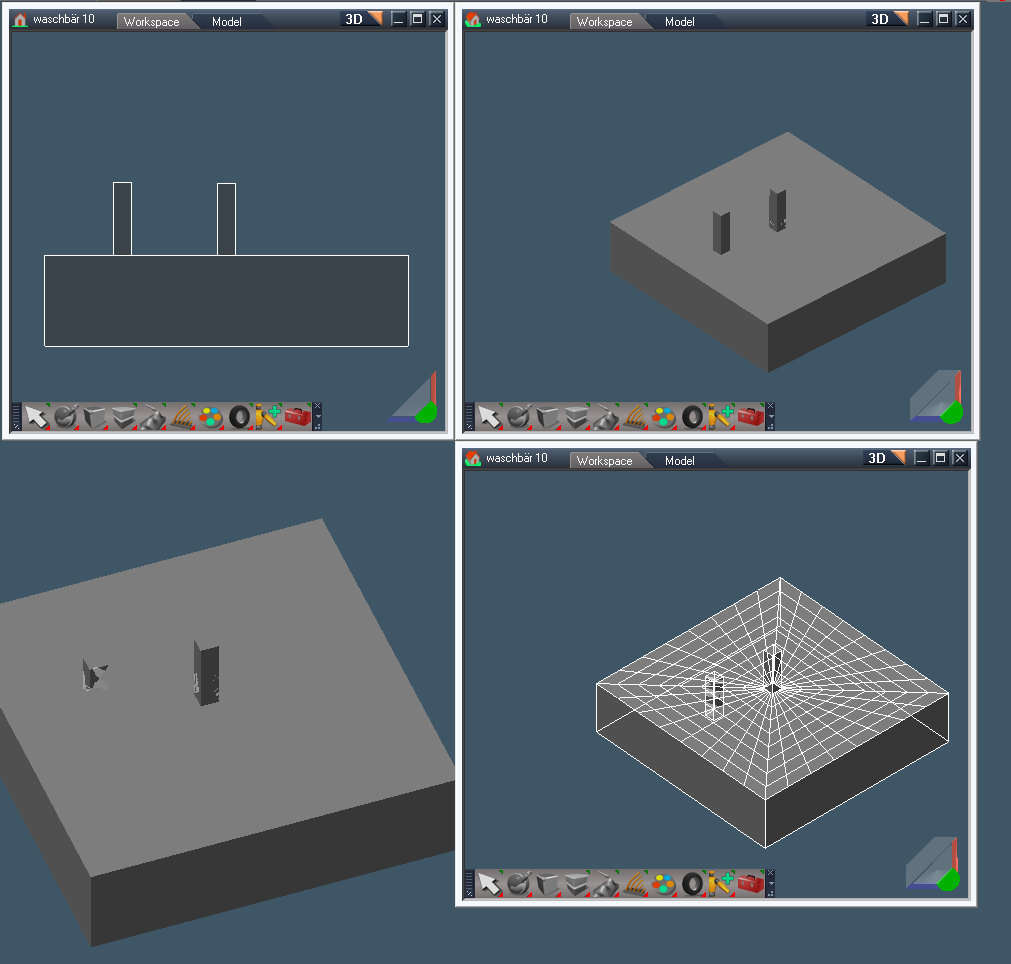Screen dimensions: 1011x964
Task: Select the arrow Object tool in top-left window toolbar
Action: click(x=36, y=416)
